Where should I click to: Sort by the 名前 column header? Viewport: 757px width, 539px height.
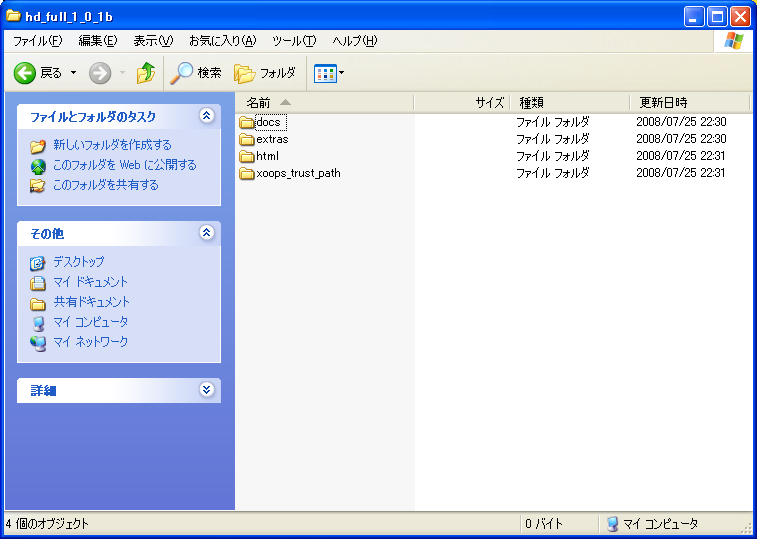pos(324,102)
